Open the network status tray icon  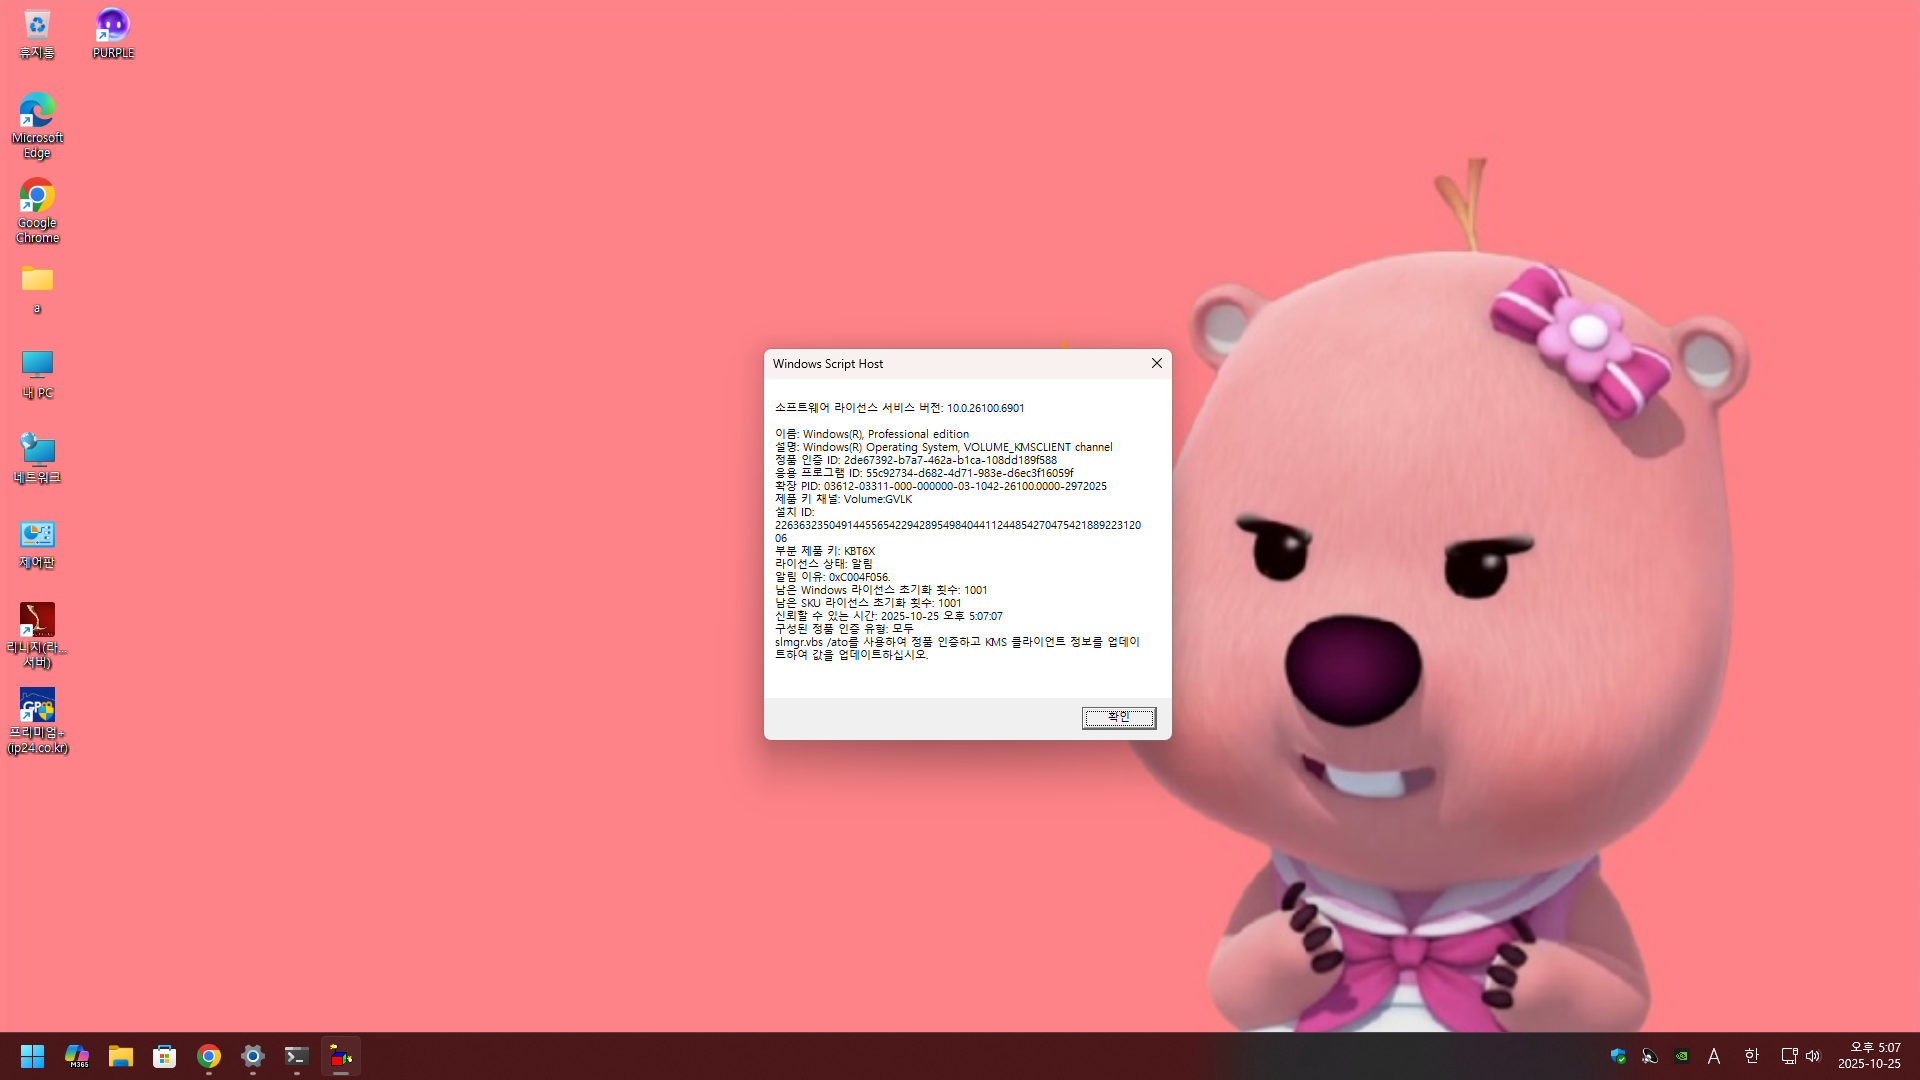tap(1789, 1056)
